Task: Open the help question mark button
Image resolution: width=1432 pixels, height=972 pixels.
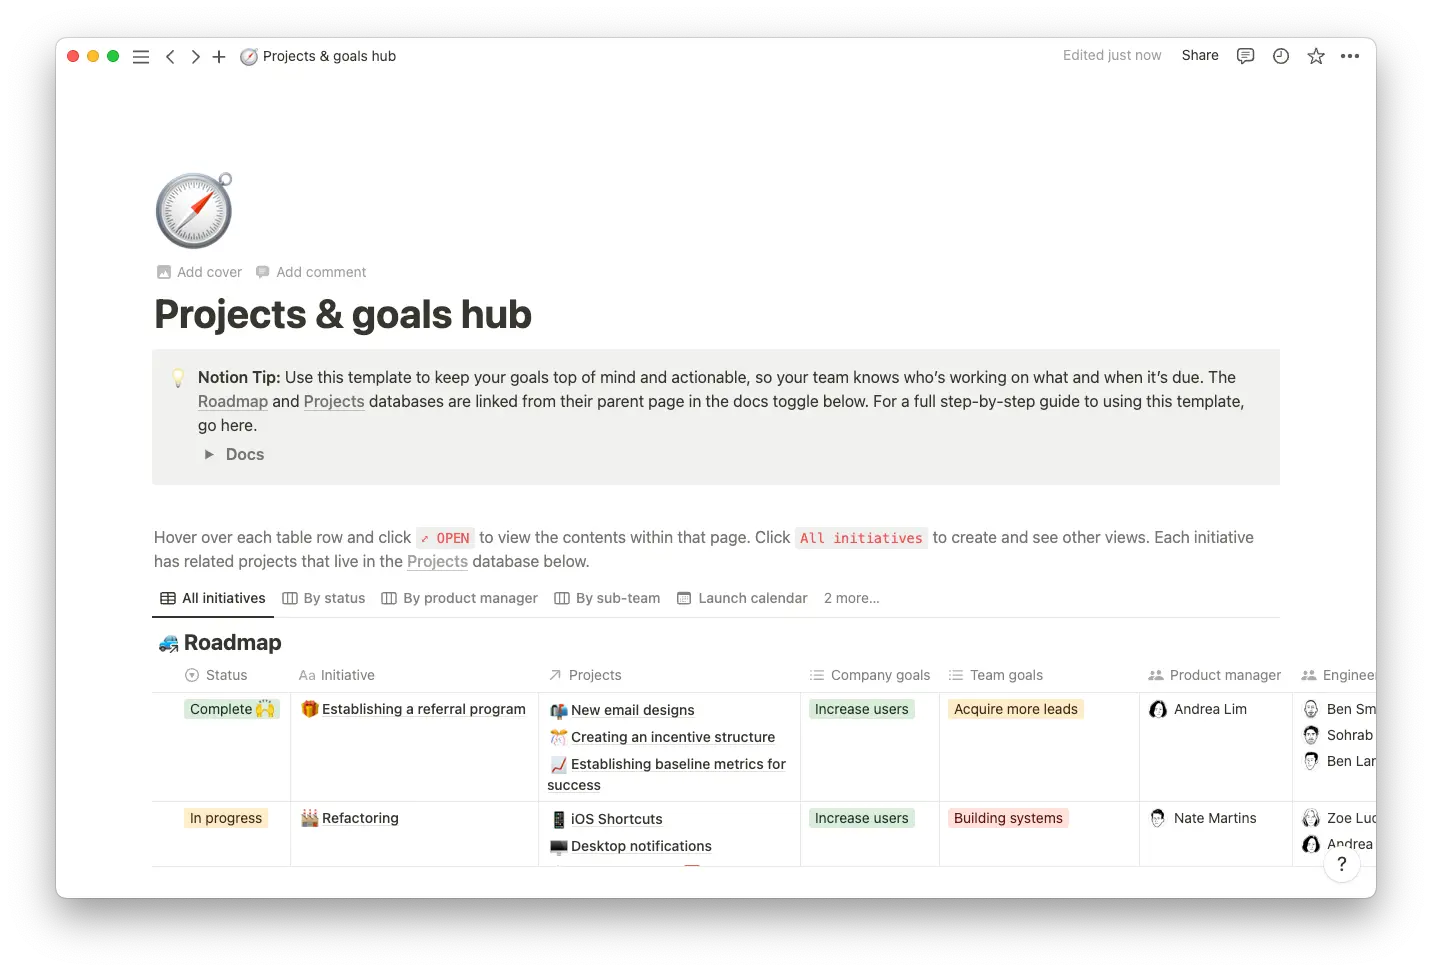Action: [x=1341, y=864]
